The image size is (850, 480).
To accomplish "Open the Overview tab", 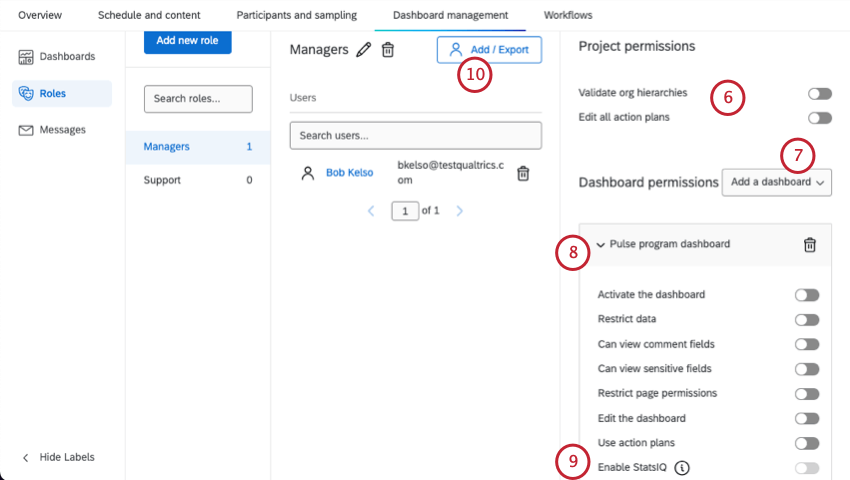I will (40, 15).
